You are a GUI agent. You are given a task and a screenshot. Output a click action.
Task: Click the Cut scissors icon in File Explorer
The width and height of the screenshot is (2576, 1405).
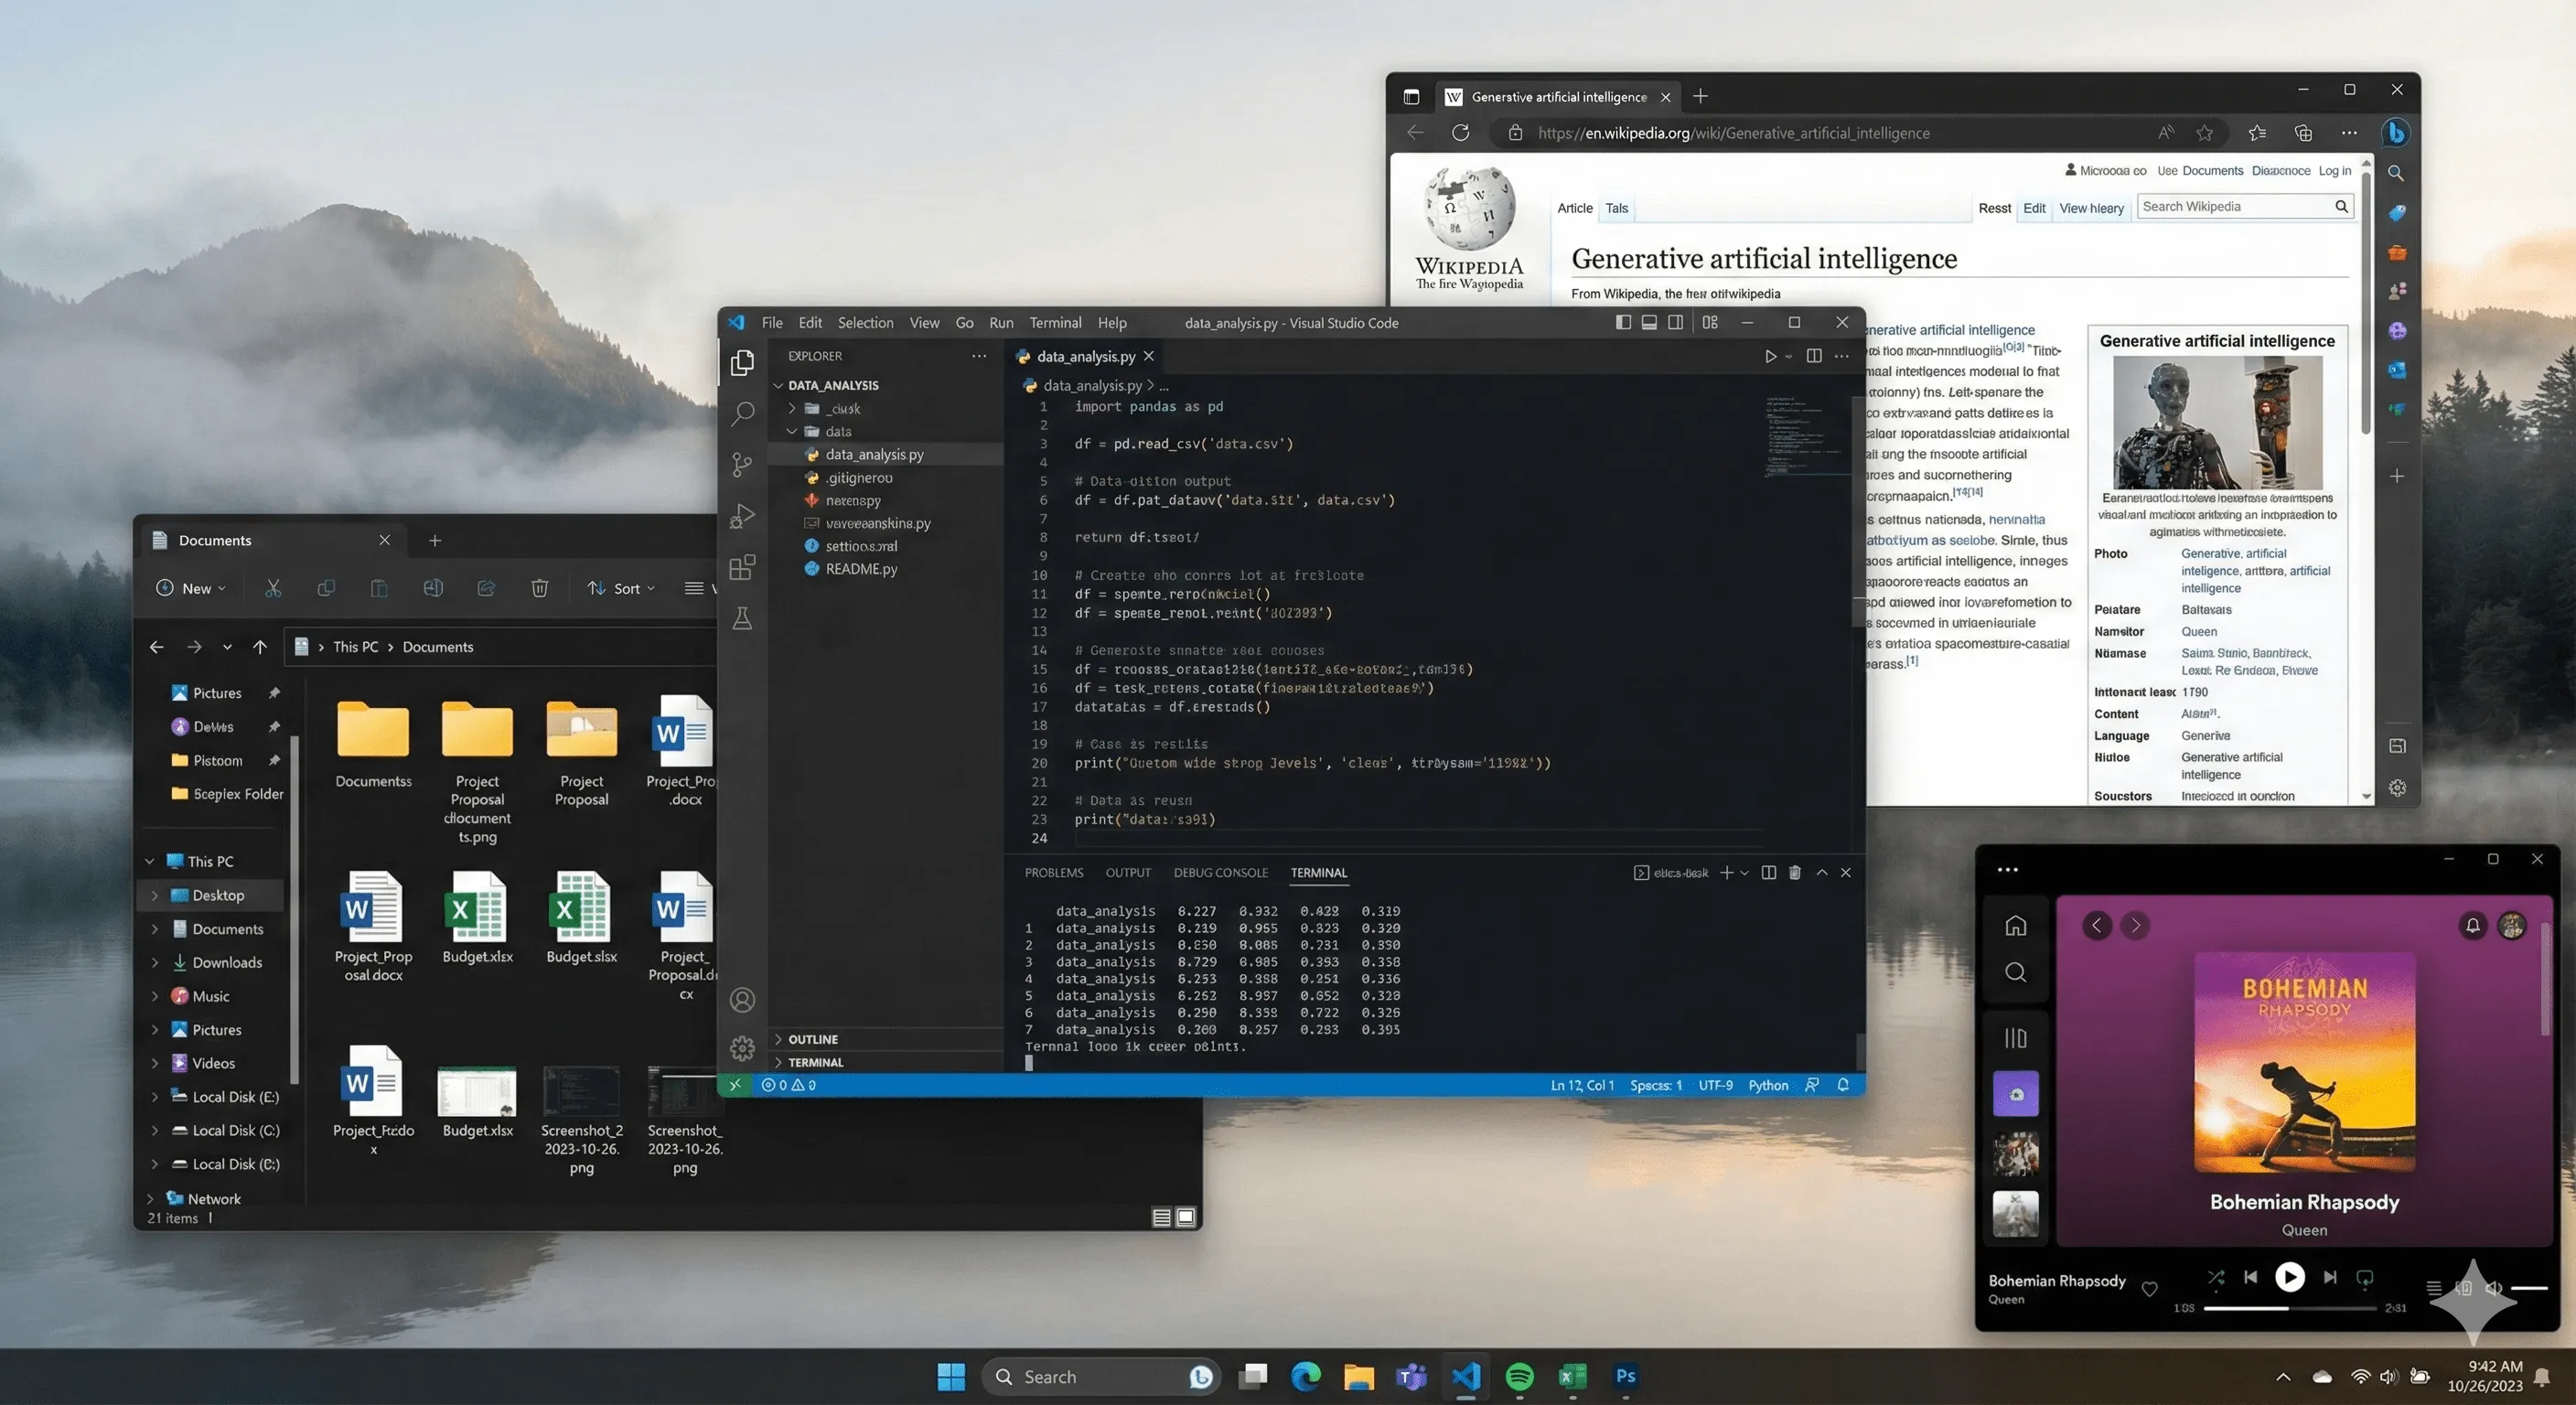pos(273,588)
